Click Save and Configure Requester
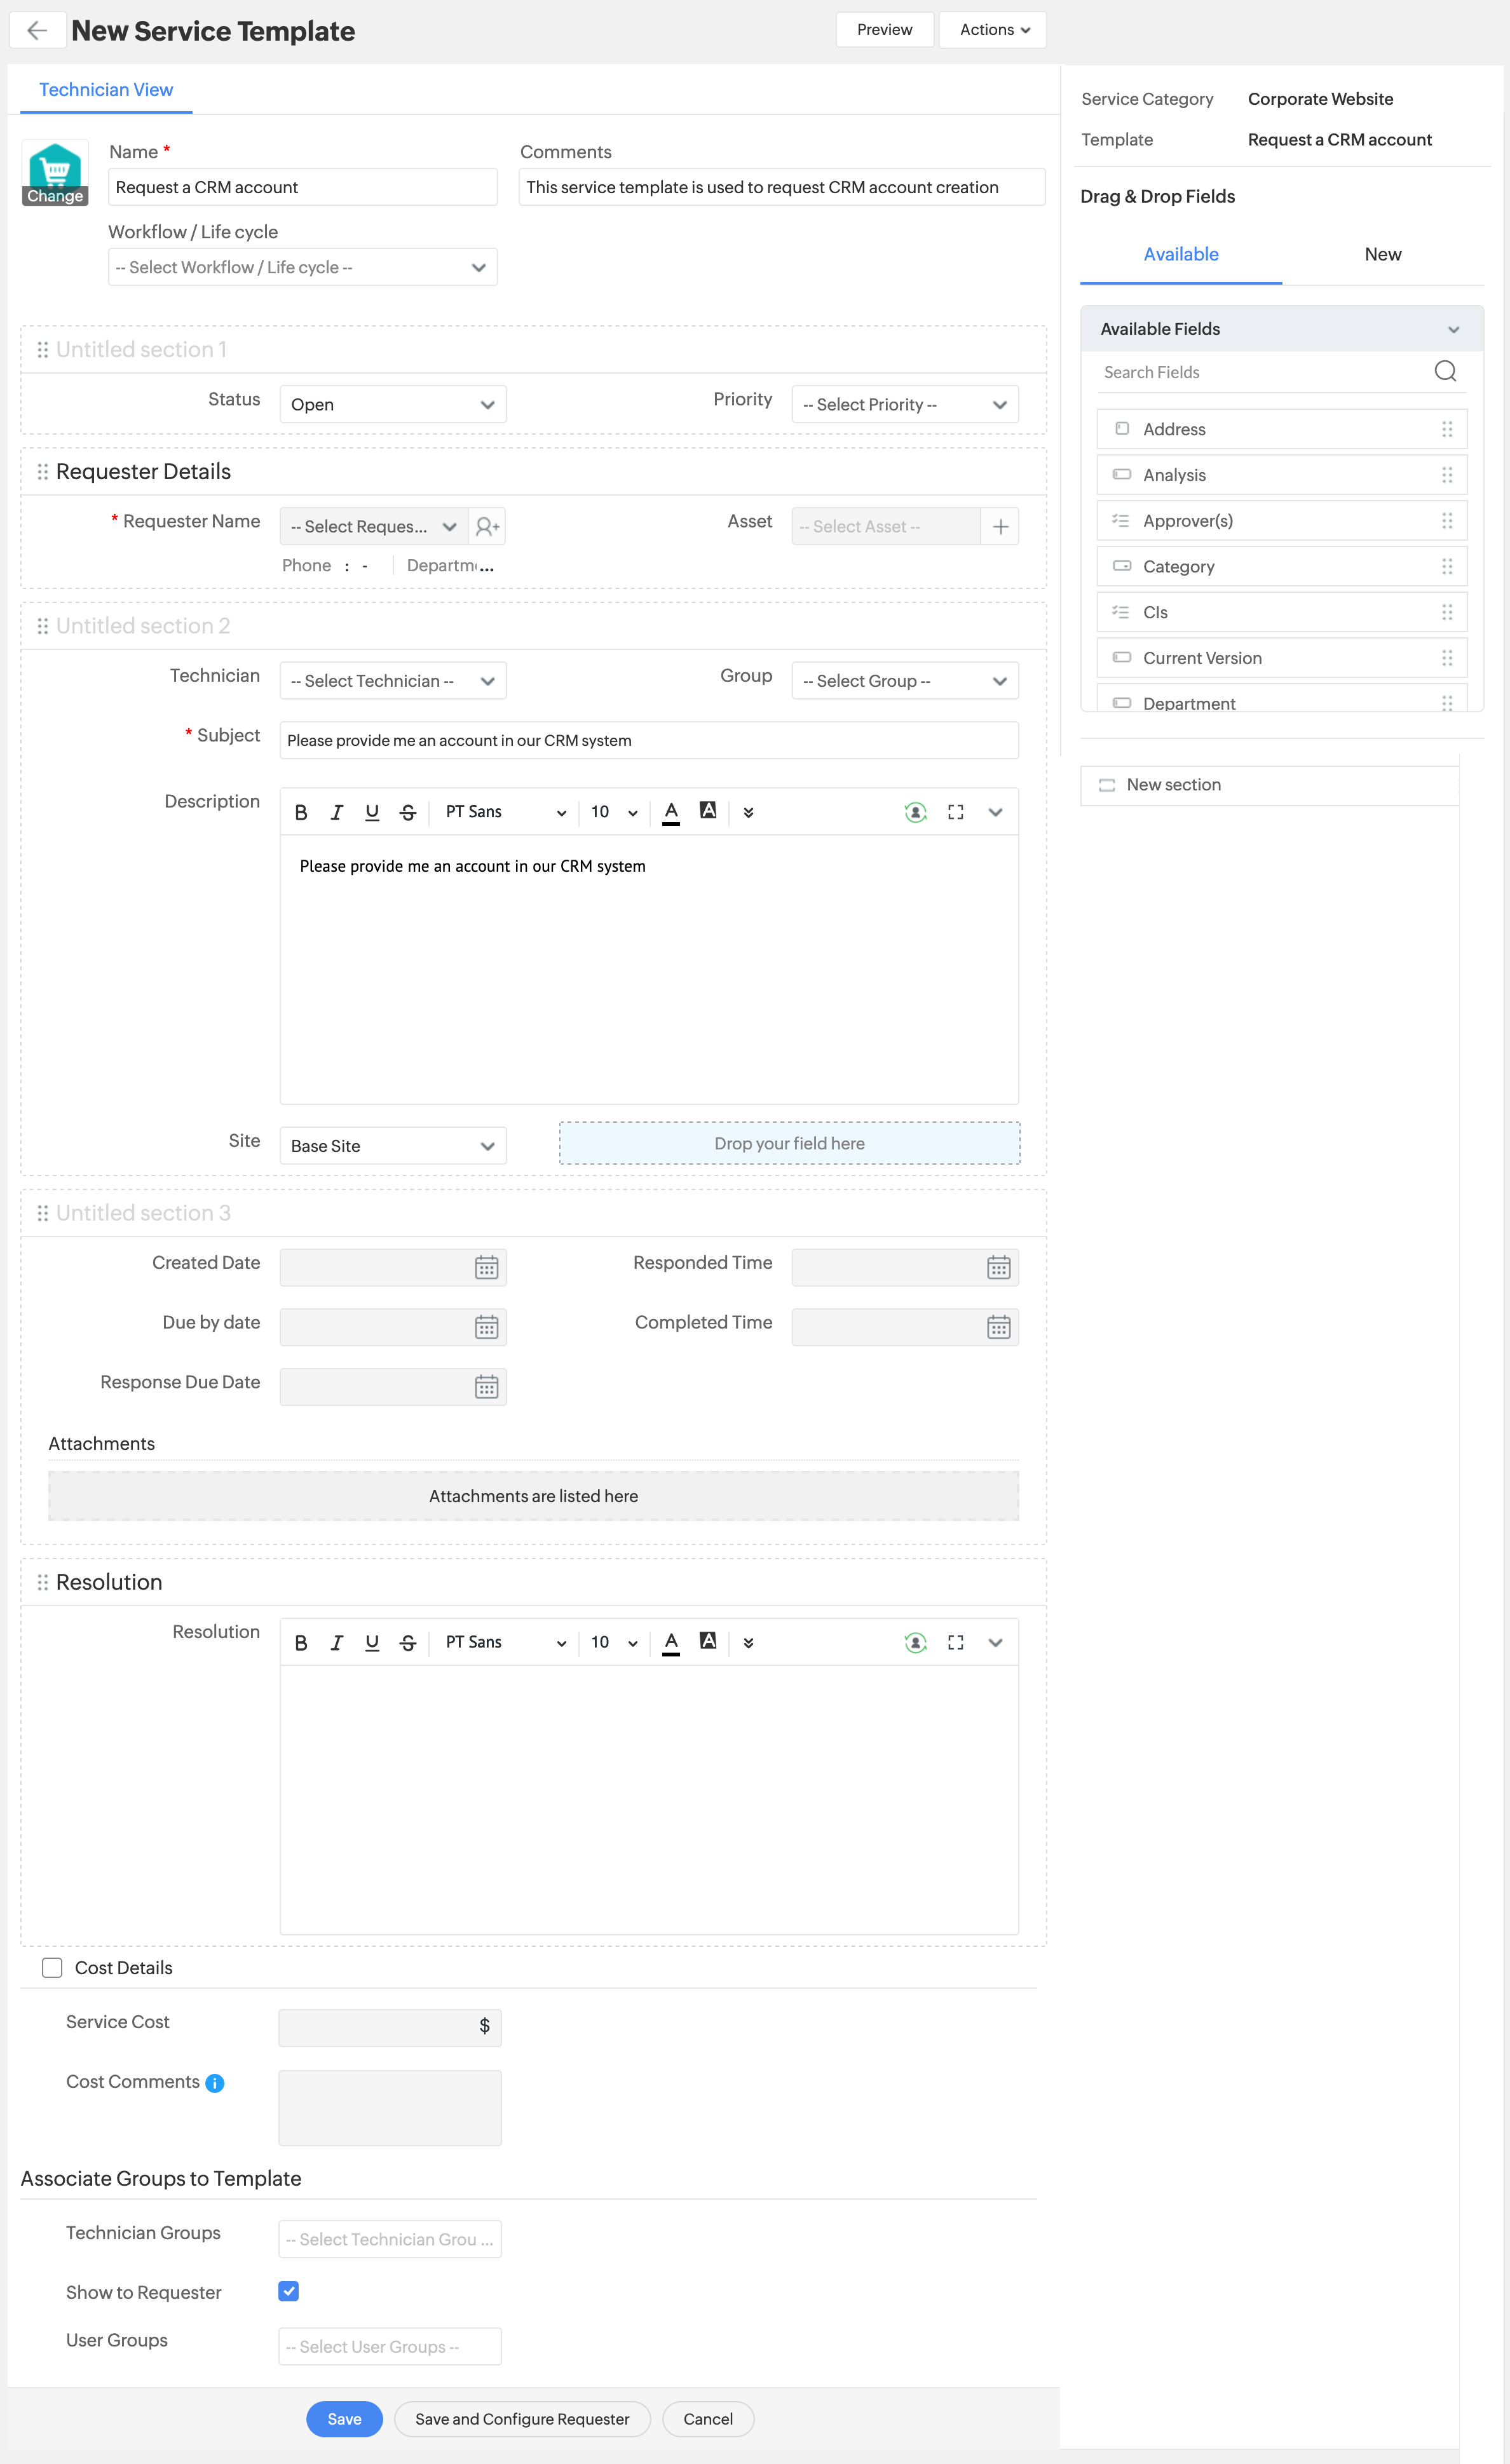1510x2464 pixels. (x=522, y=2418)
